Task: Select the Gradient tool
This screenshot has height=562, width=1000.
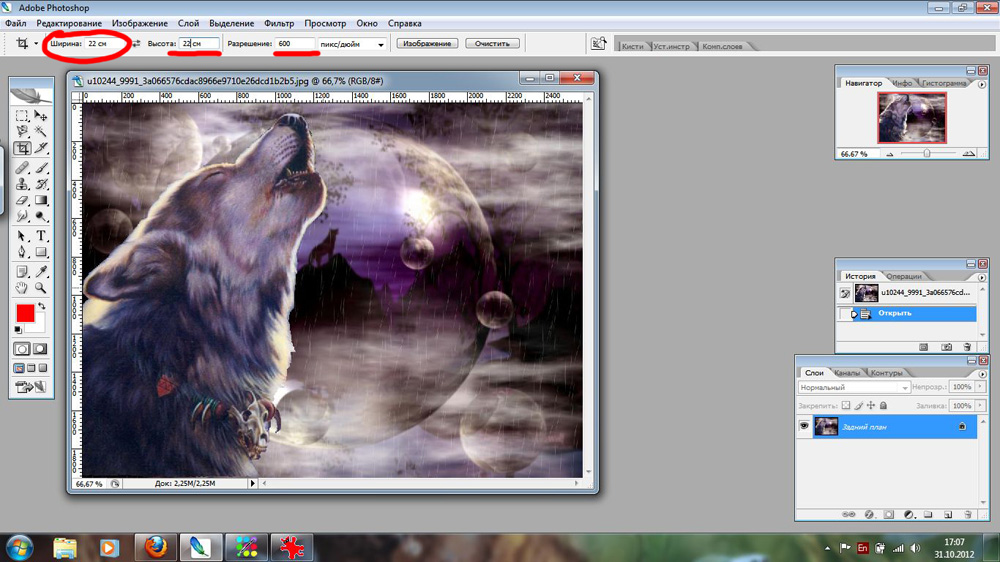Action: click(x=41, y=201)
